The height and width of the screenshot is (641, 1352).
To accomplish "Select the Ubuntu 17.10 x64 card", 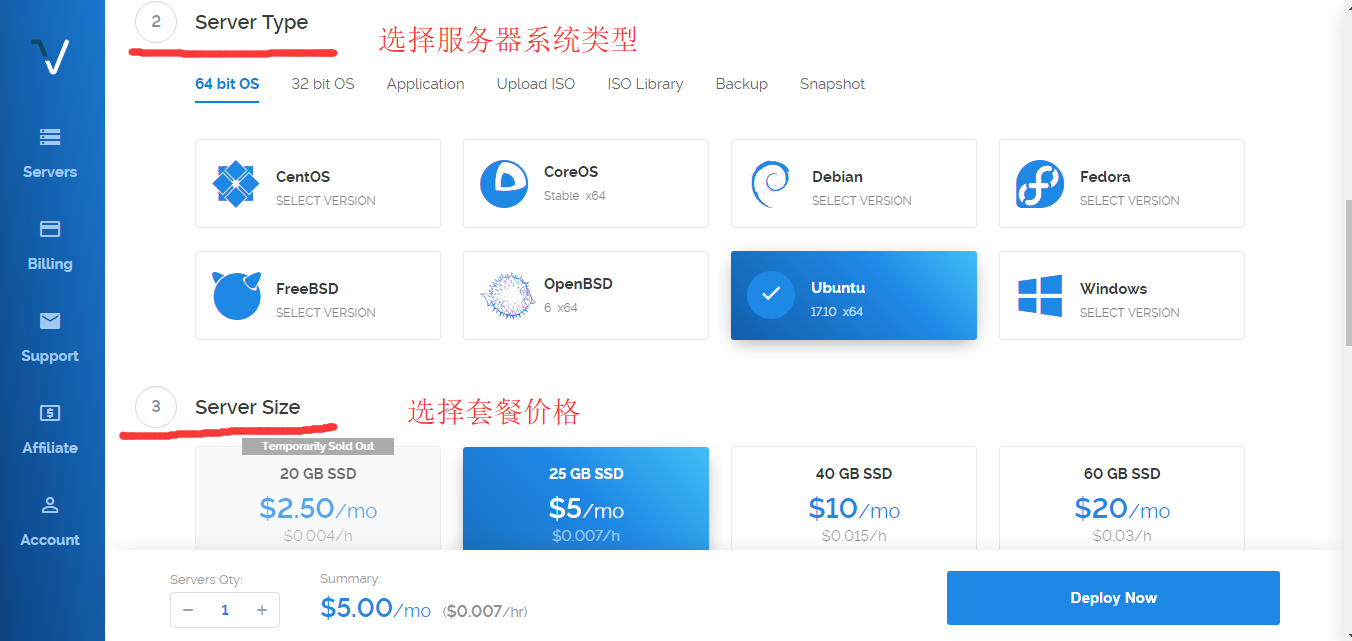I will (854, 295).
